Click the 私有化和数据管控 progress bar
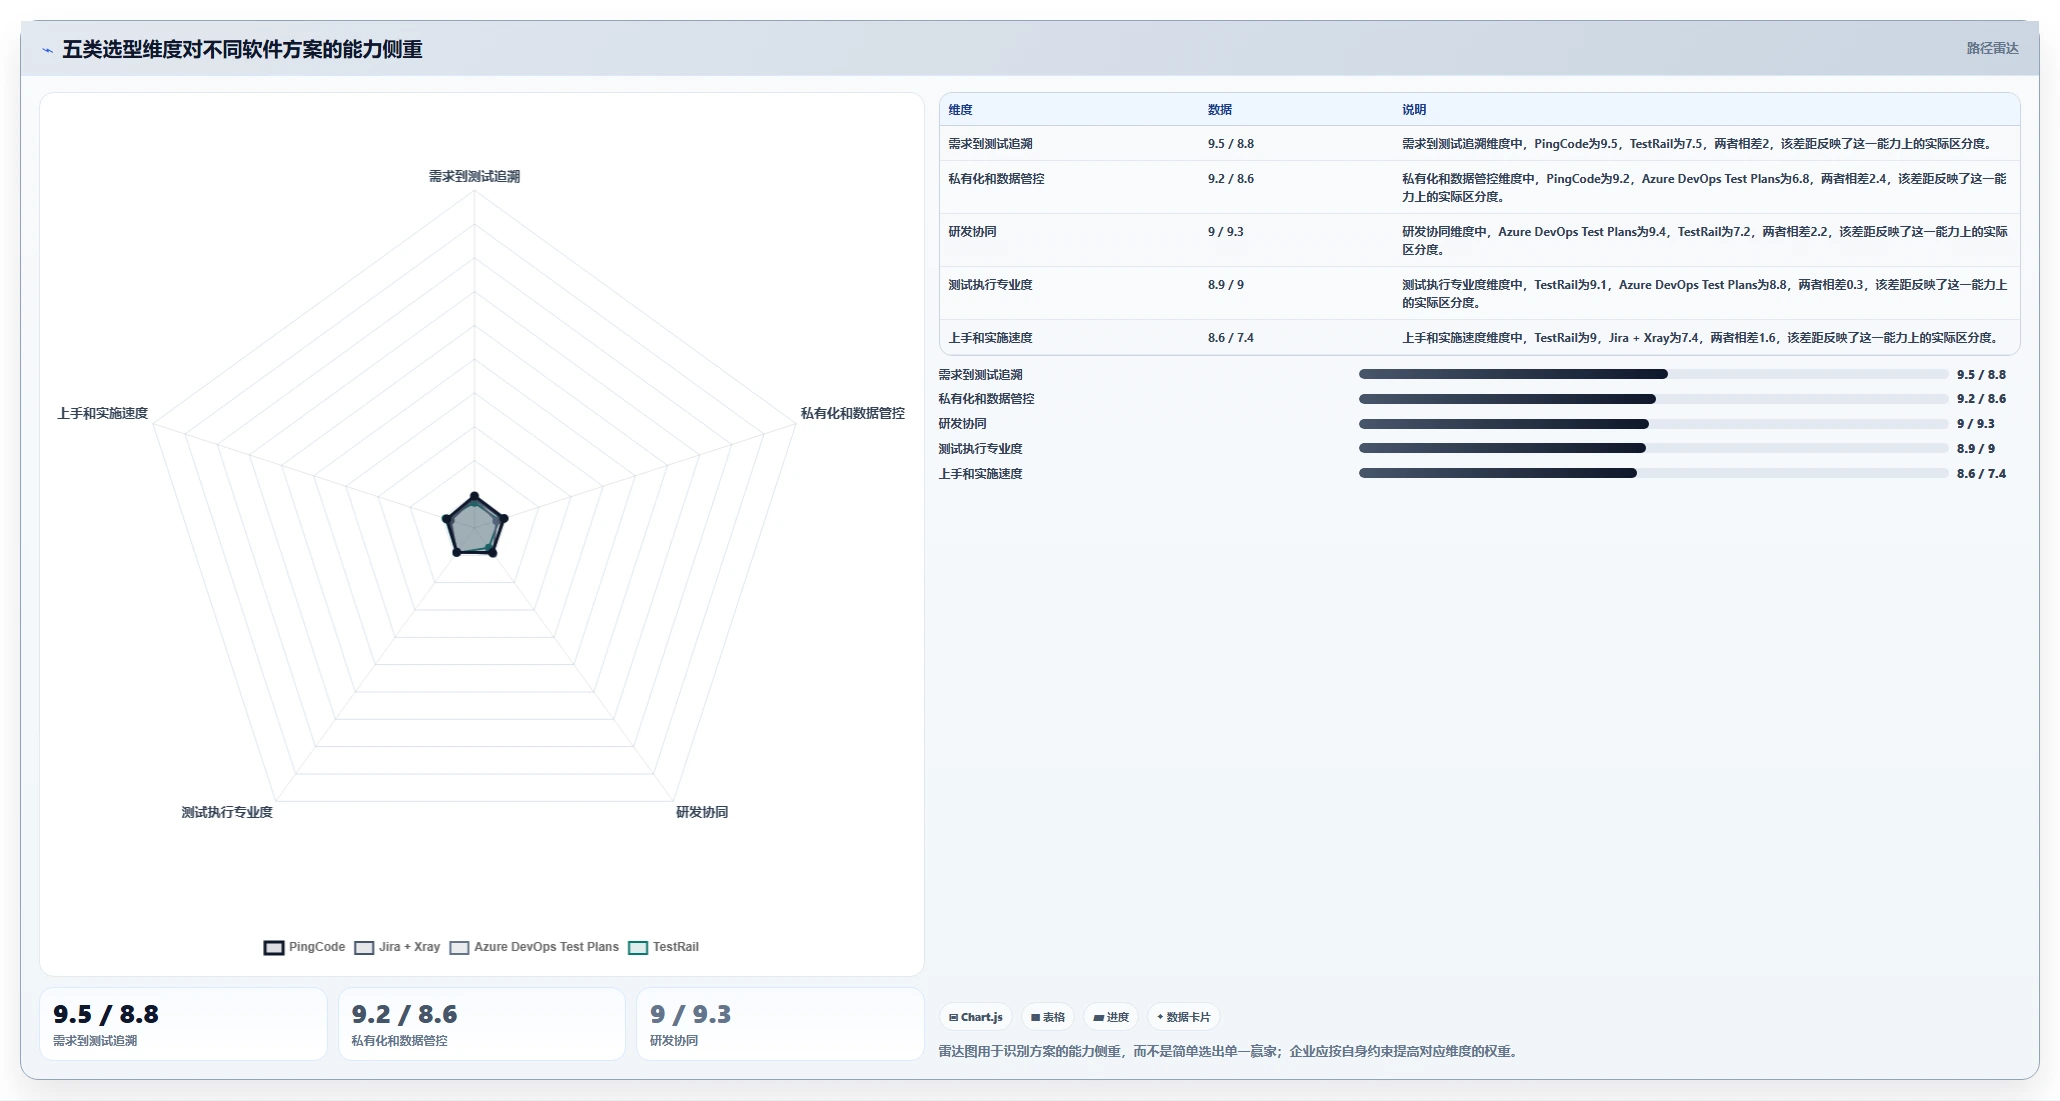This screenshot has height=1101, width=2060. (x=1653, y=399)
